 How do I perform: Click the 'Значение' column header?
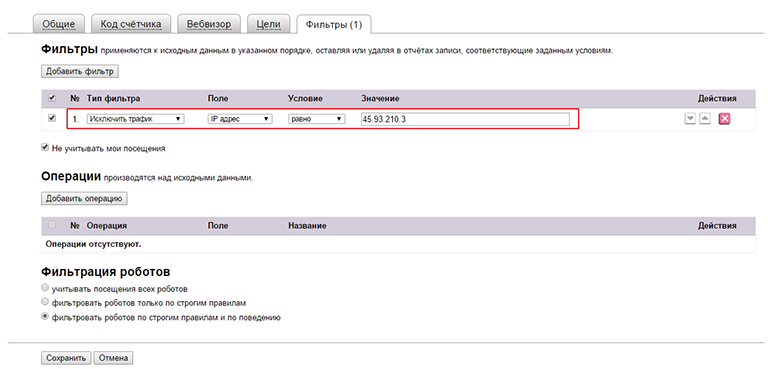(x=380, y=98)
